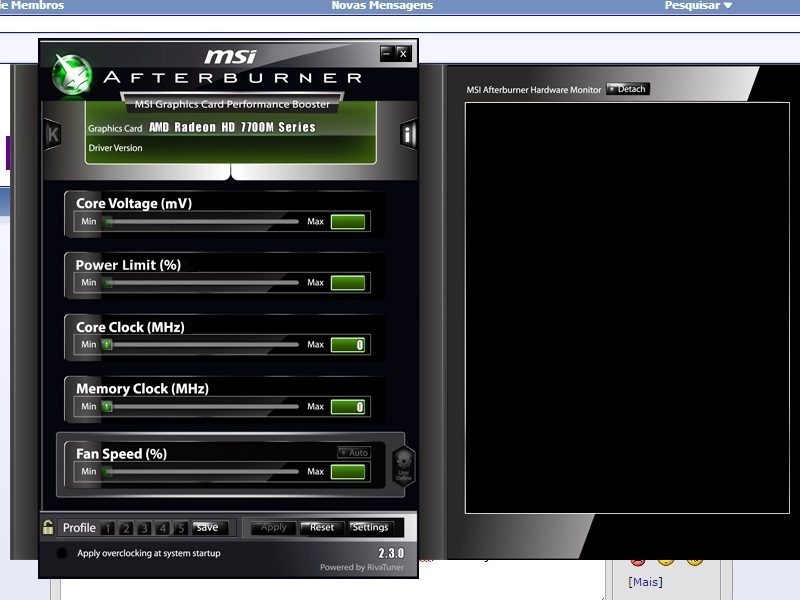Toggle Auto fan speed

354,453
